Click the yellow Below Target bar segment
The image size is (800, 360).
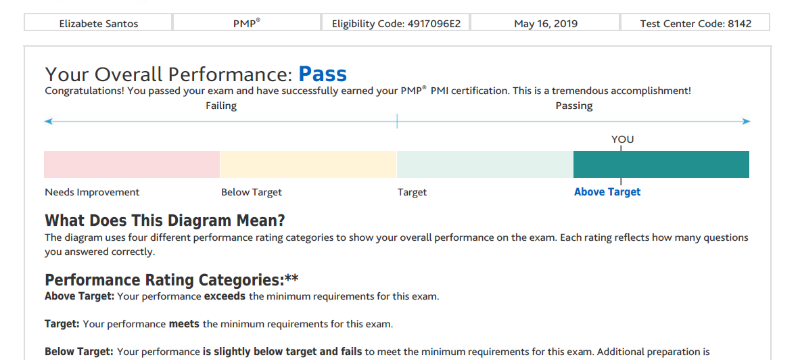(308, 164)
